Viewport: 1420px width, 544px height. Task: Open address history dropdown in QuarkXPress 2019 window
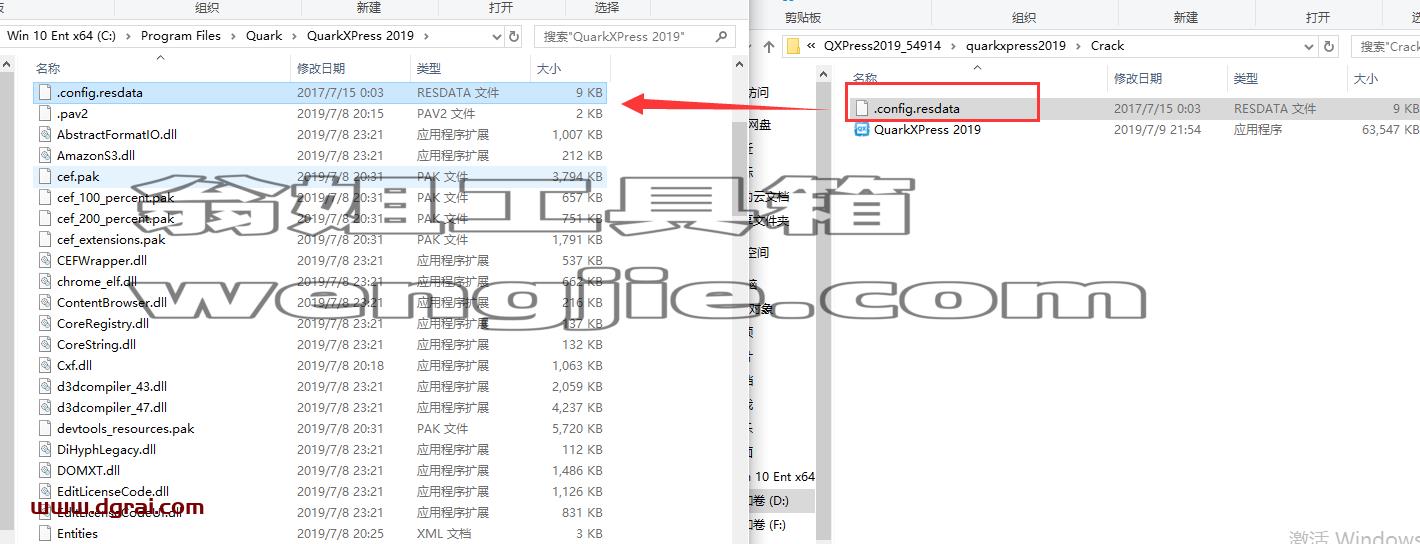pos(497,36)
